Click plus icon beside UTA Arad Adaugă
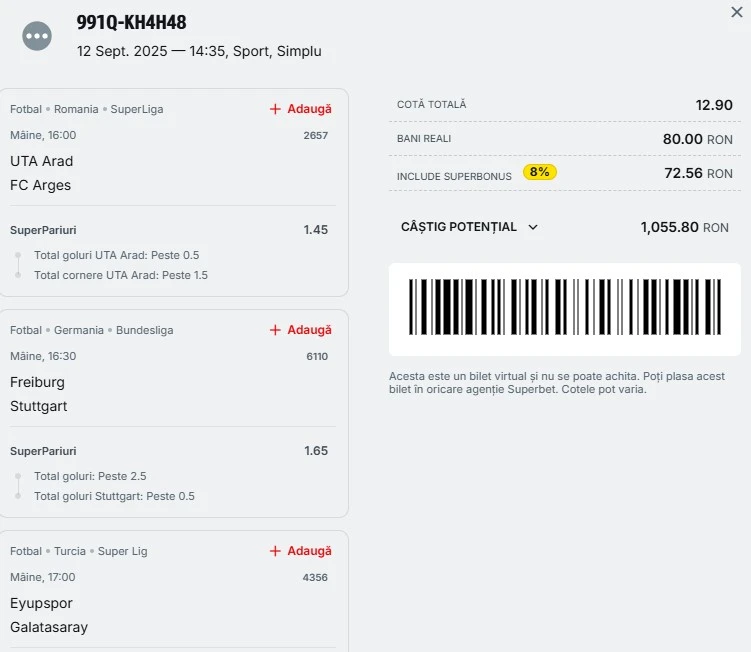 click(275, 109)
